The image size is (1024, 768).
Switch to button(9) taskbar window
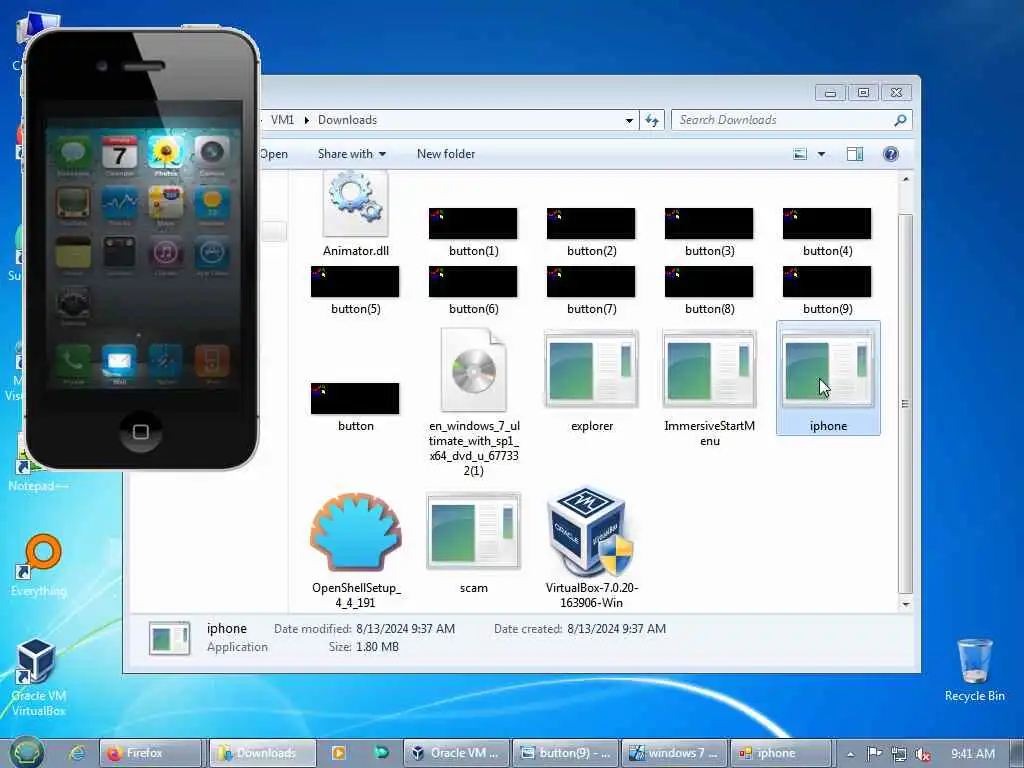[x=565, y=753]
